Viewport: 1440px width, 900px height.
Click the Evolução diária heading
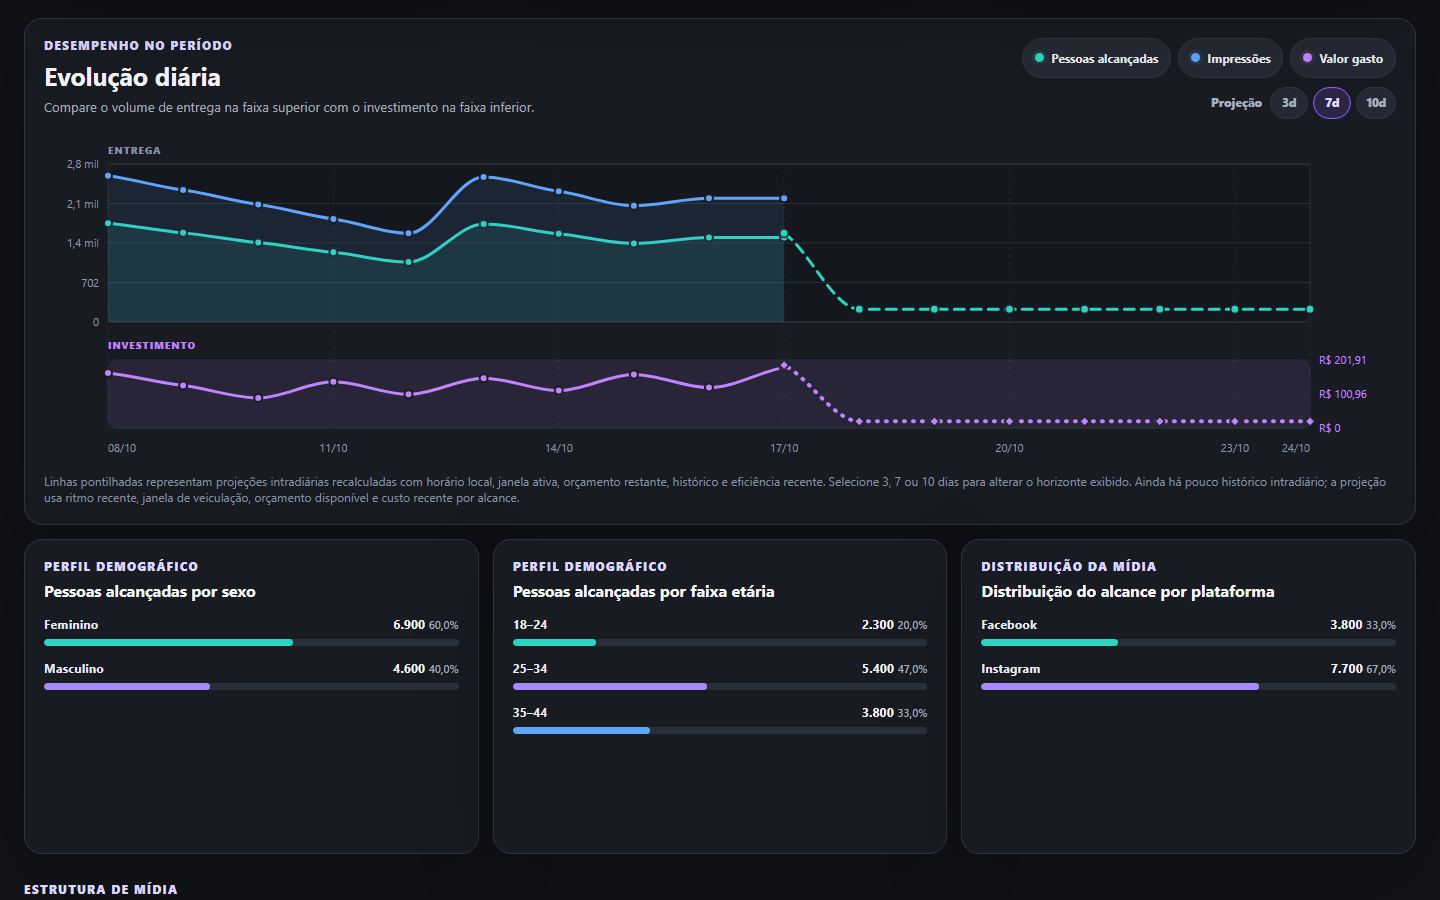click(x=132, y=77)
